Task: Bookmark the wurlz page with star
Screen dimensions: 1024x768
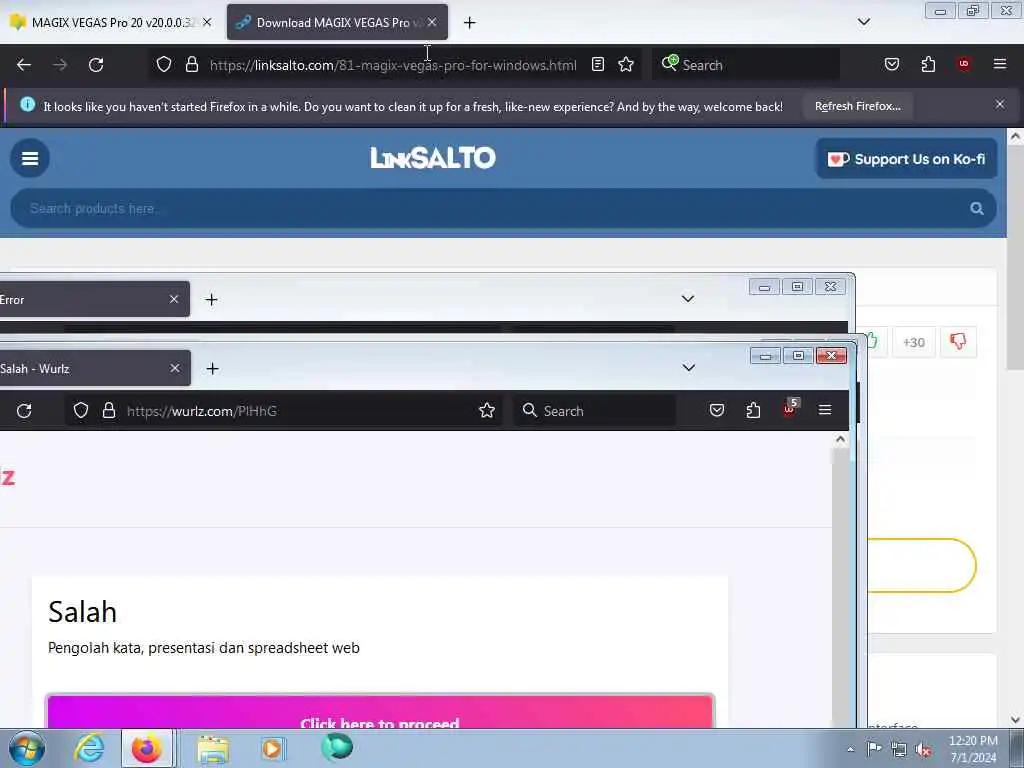Action: [x=487, y=410]
